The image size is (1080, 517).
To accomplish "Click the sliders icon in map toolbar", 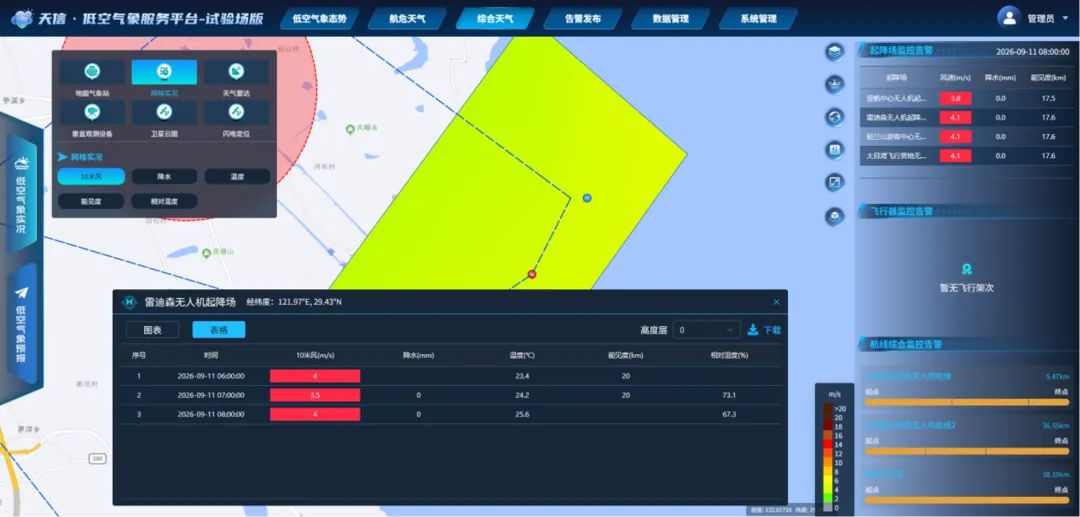I will tap(835, 149).
